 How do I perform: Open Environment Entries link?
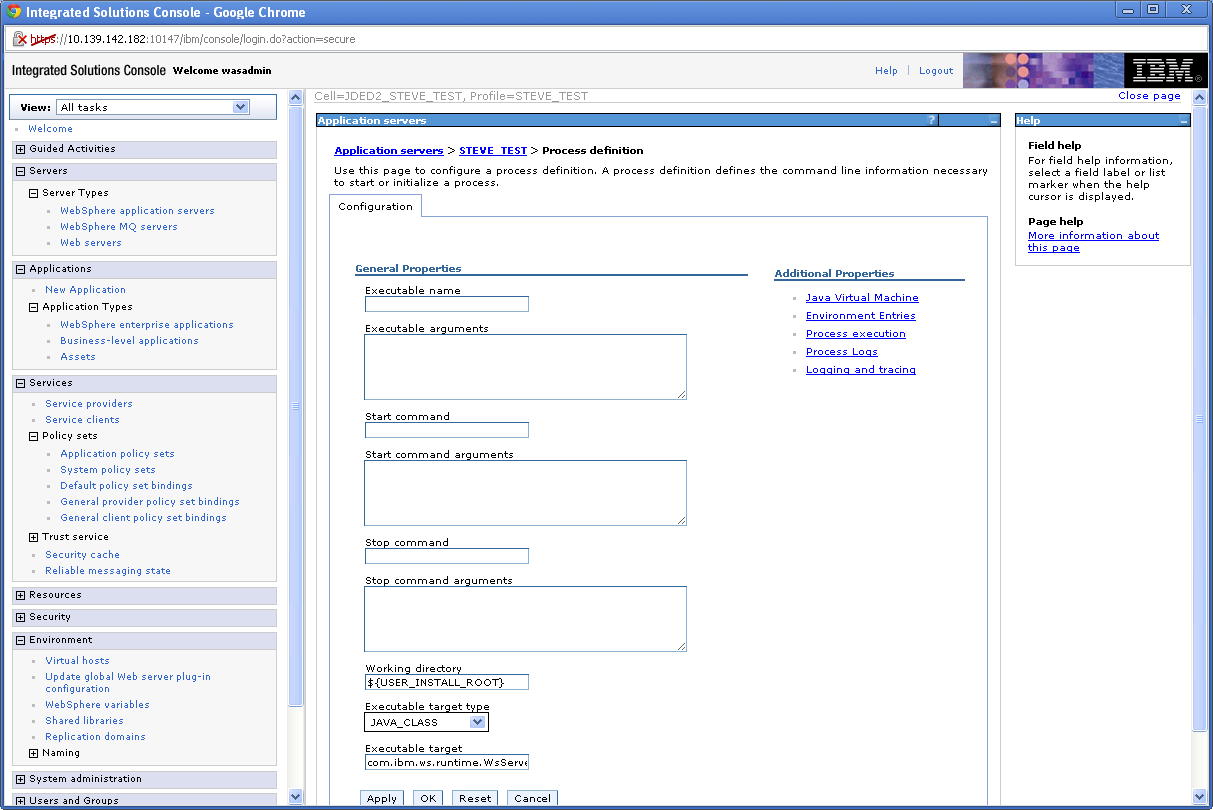(x=860, y=316)
